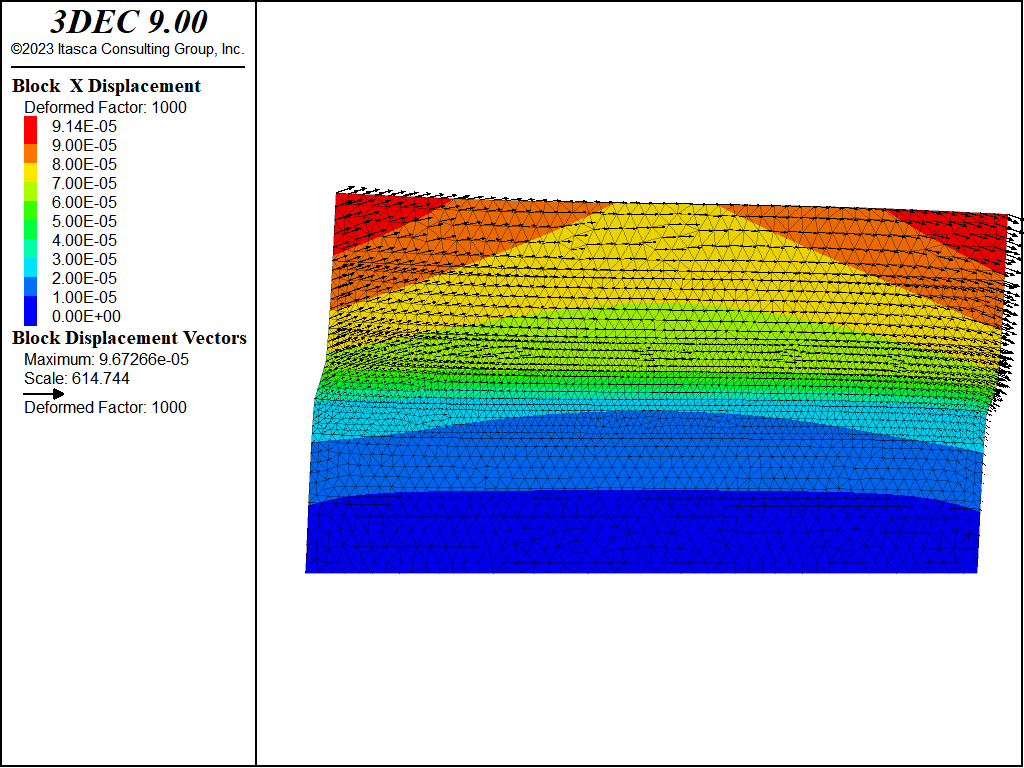Click the Deformed Factor text below the vector arrow

coord(105,407)
